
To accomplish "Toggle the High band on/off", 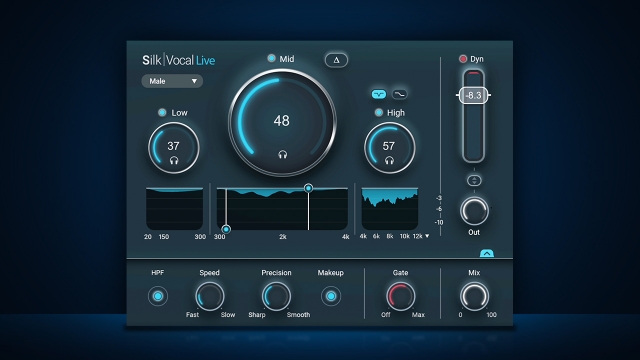I will (x=379, y=112).
